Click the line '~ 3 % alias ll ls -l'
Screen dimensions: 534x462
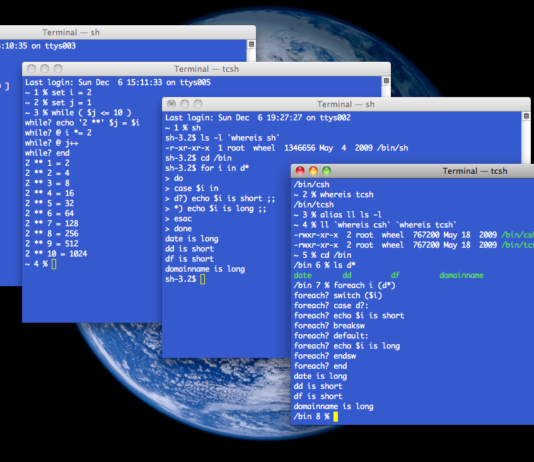(x=338, y=215)
